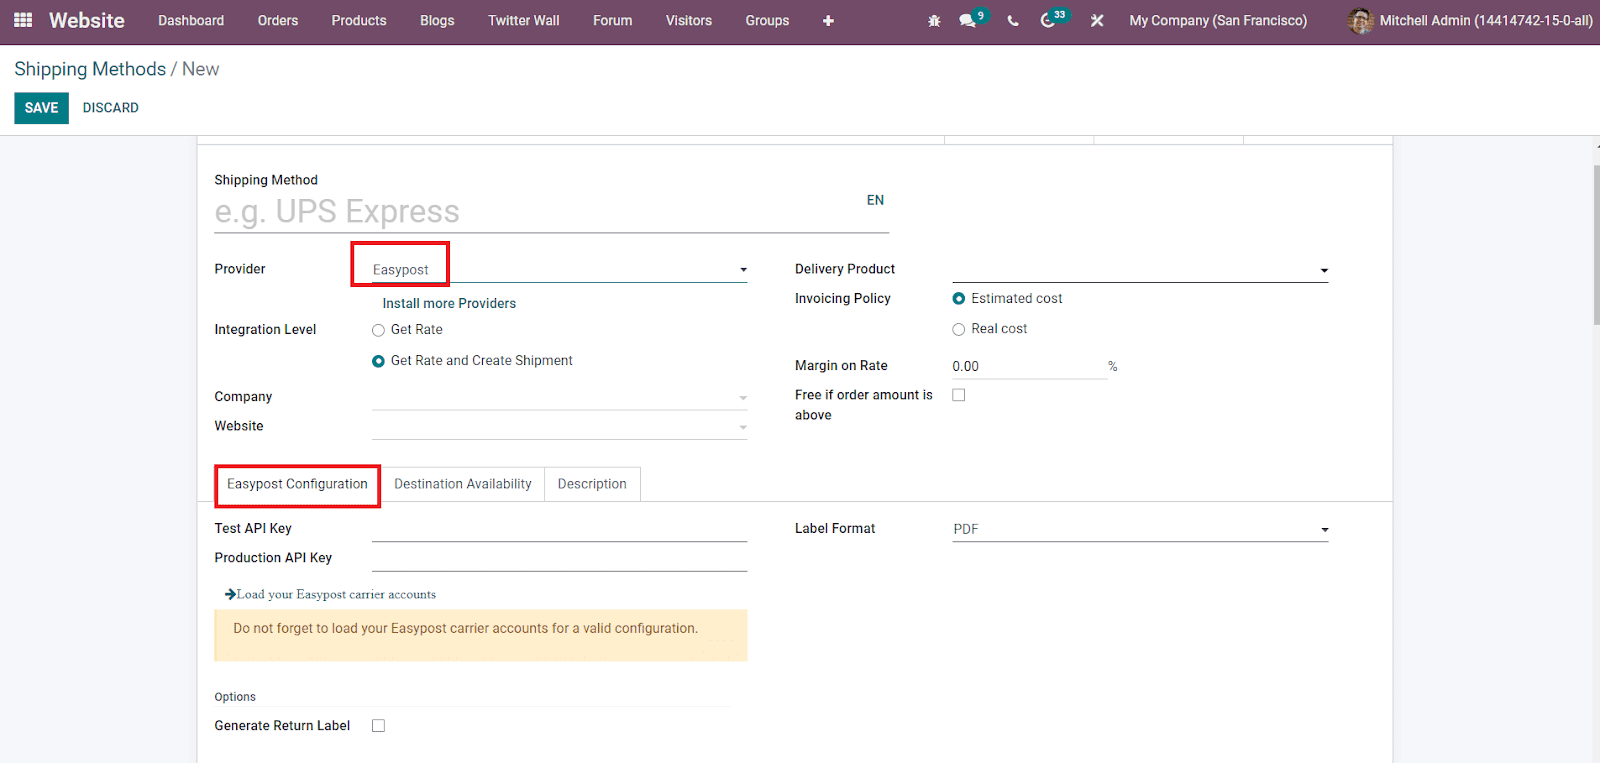Click the crossed tools icon in navbar

[x=1097, y=21]
